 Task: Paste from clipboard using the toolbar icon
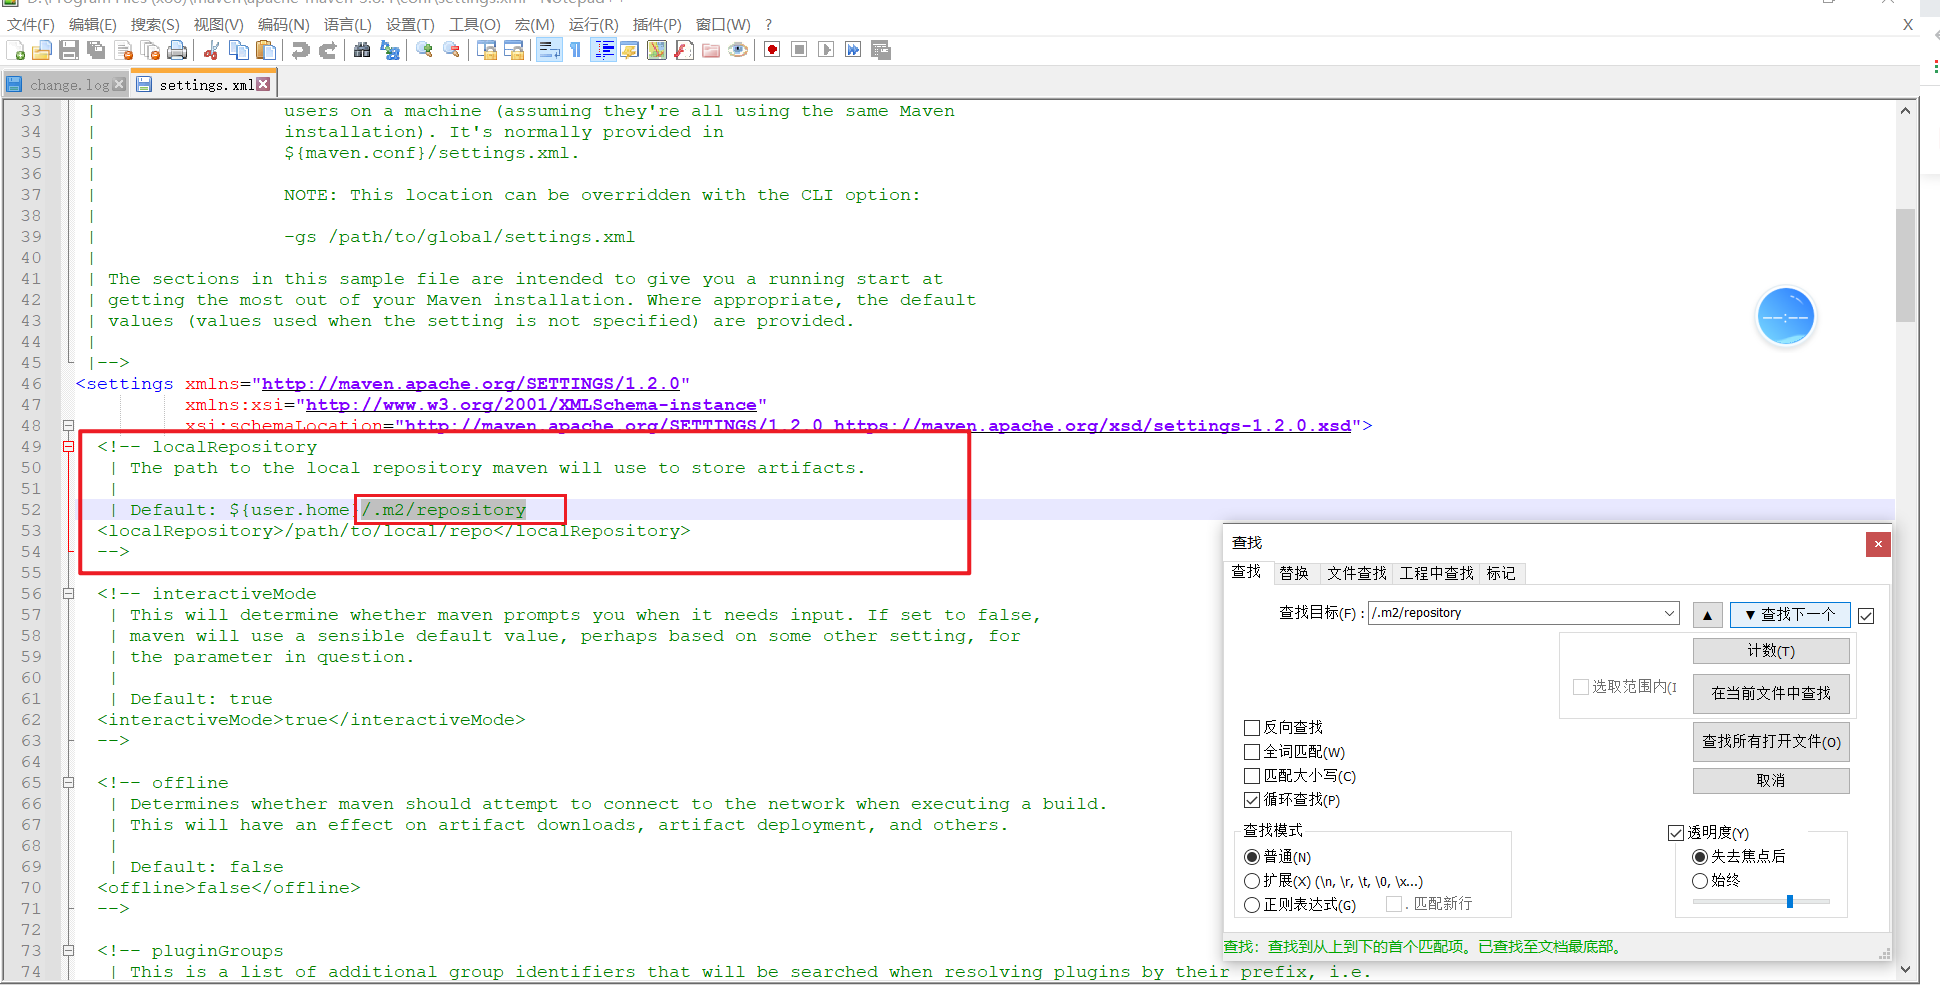coord(266,50)
